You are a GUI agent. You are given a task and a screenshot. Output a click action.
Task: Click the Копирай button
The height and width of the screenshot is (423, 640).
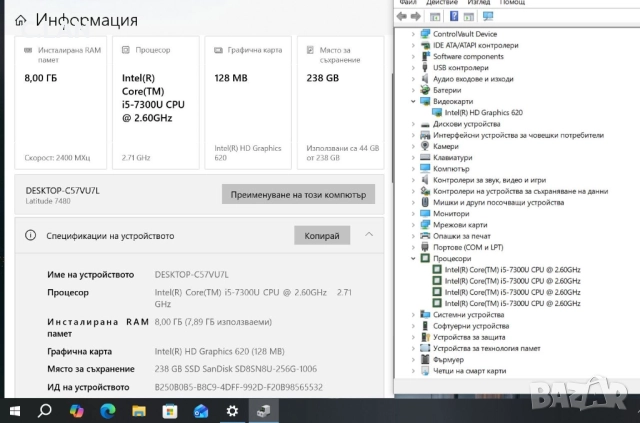coord(322,236)
